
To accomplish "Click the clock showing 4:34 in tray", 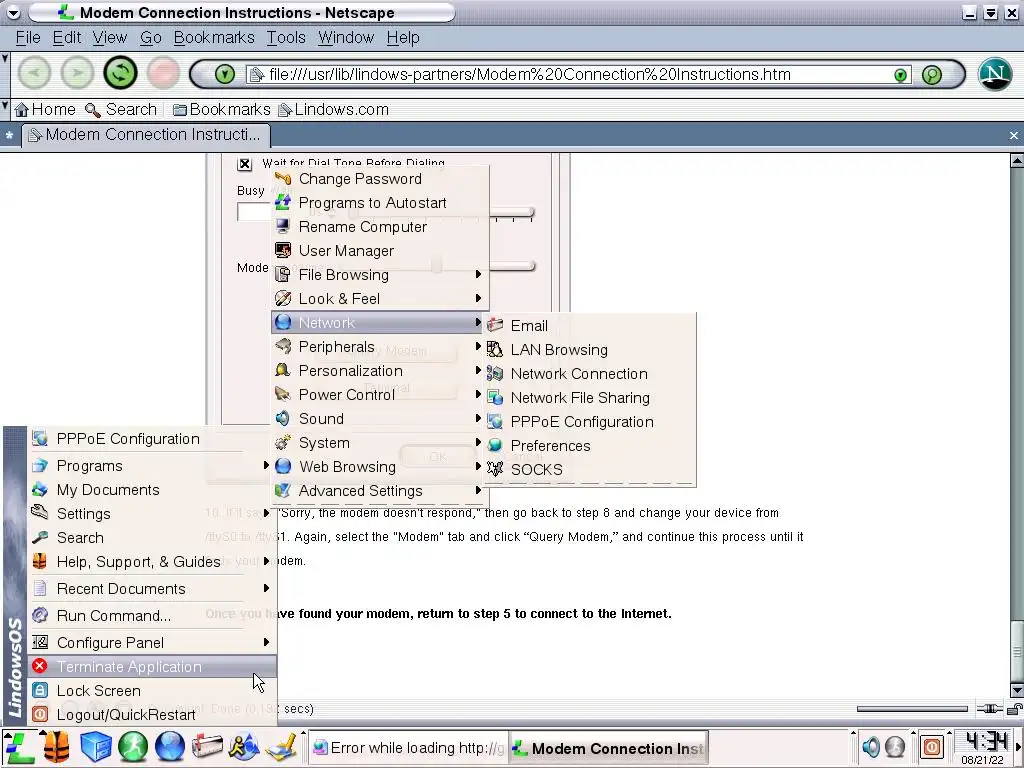I will coord(986,742).
